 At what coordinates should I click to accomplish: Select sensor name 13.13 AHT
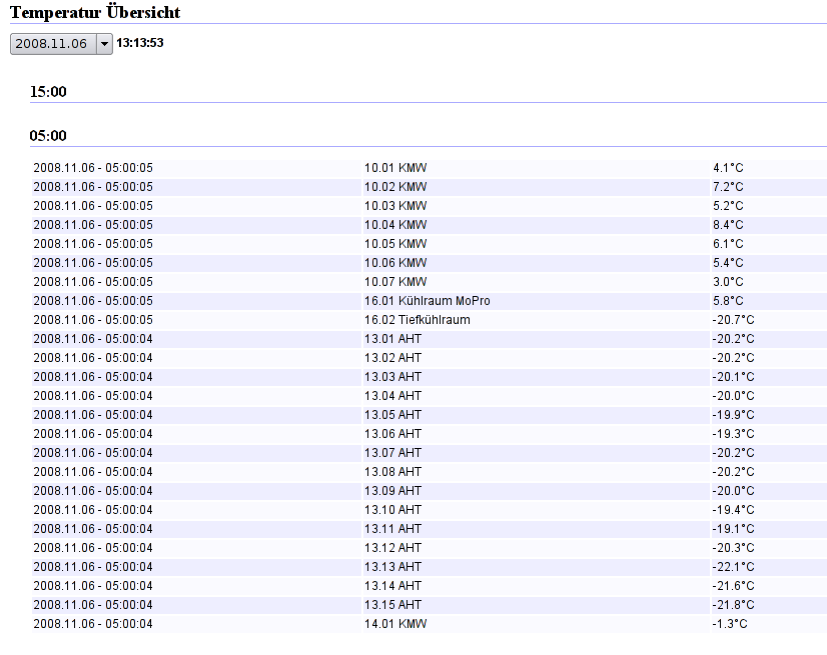coord(393,566)
